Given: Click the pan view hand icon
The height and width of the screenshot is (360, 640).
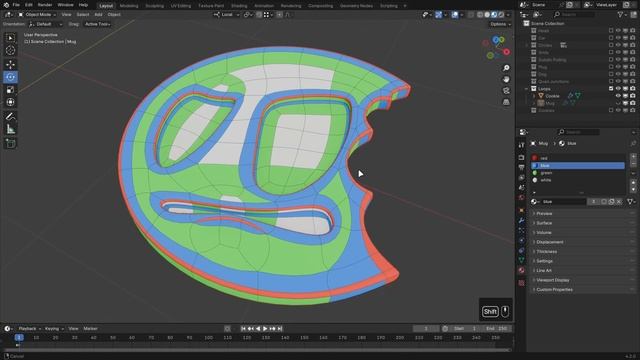Looking at the screenshot, I should 506,79.
